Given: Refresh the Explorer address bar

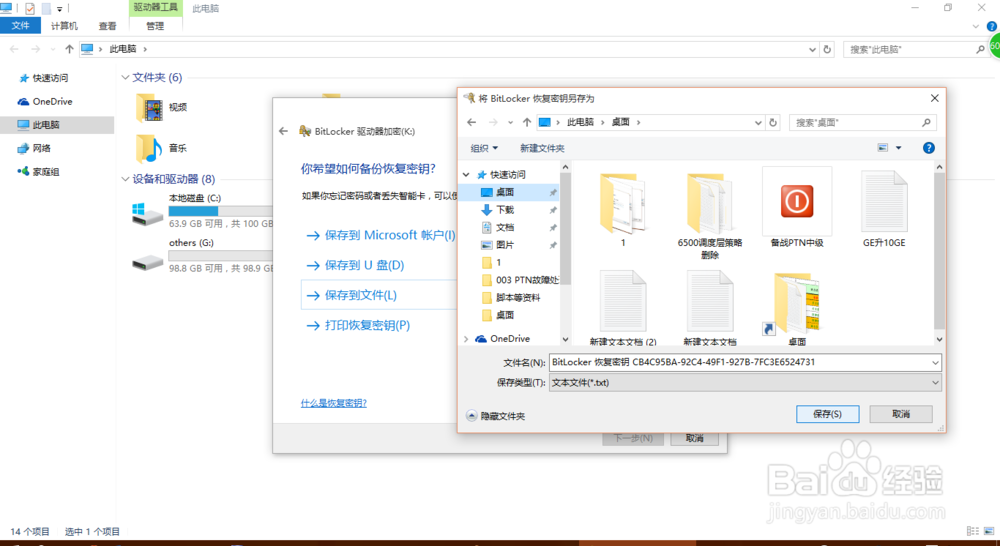Looking at the screenshot, I should click(827, 49).
